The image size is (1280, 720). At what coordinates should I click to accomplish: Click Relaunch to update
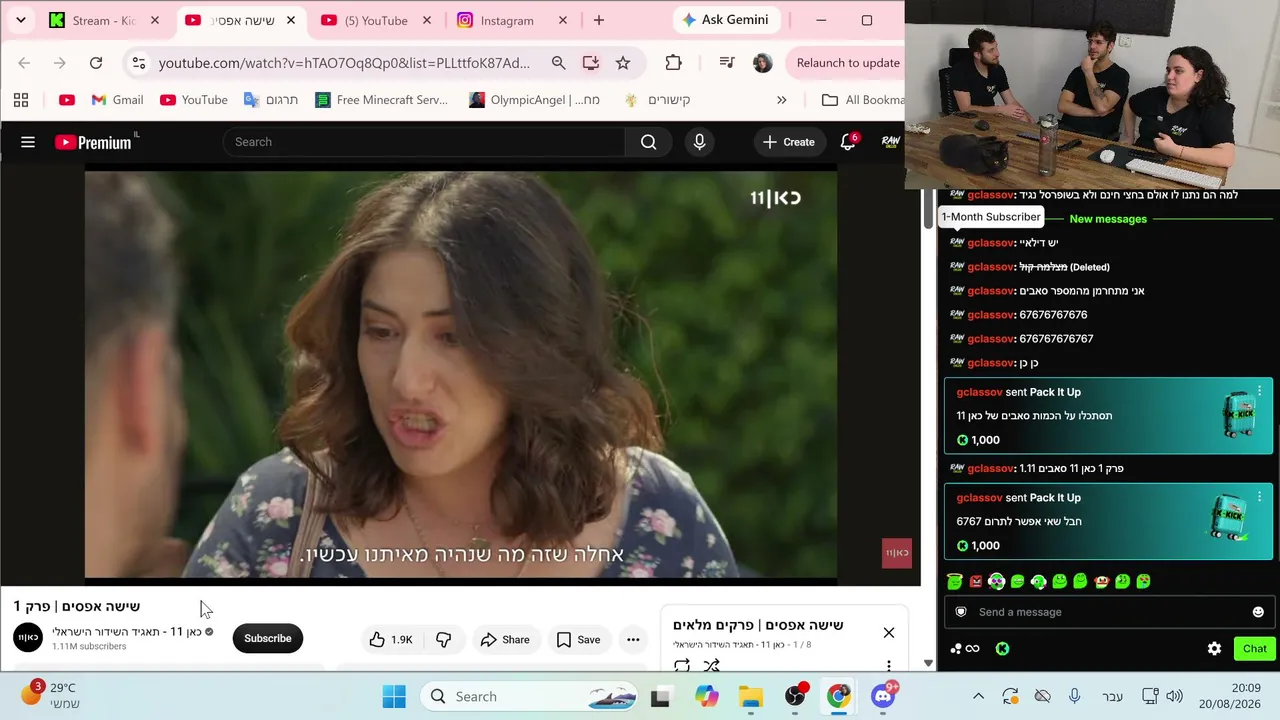(846, 63)
